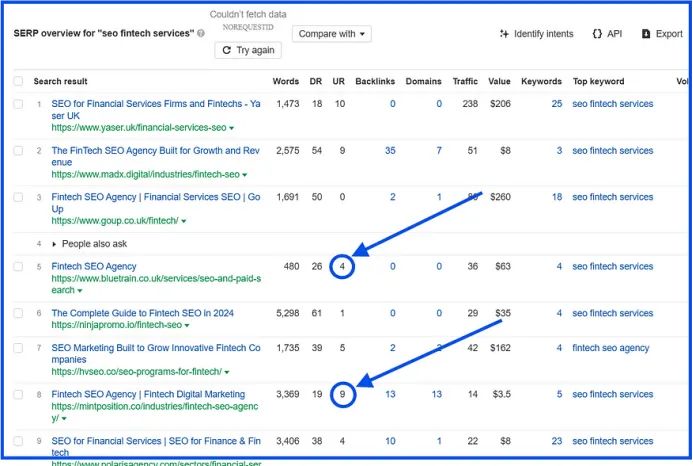Viewport: 693px width, 466px height.
Task: Check the box for the Yaser UK result
Action: (18, 104)
